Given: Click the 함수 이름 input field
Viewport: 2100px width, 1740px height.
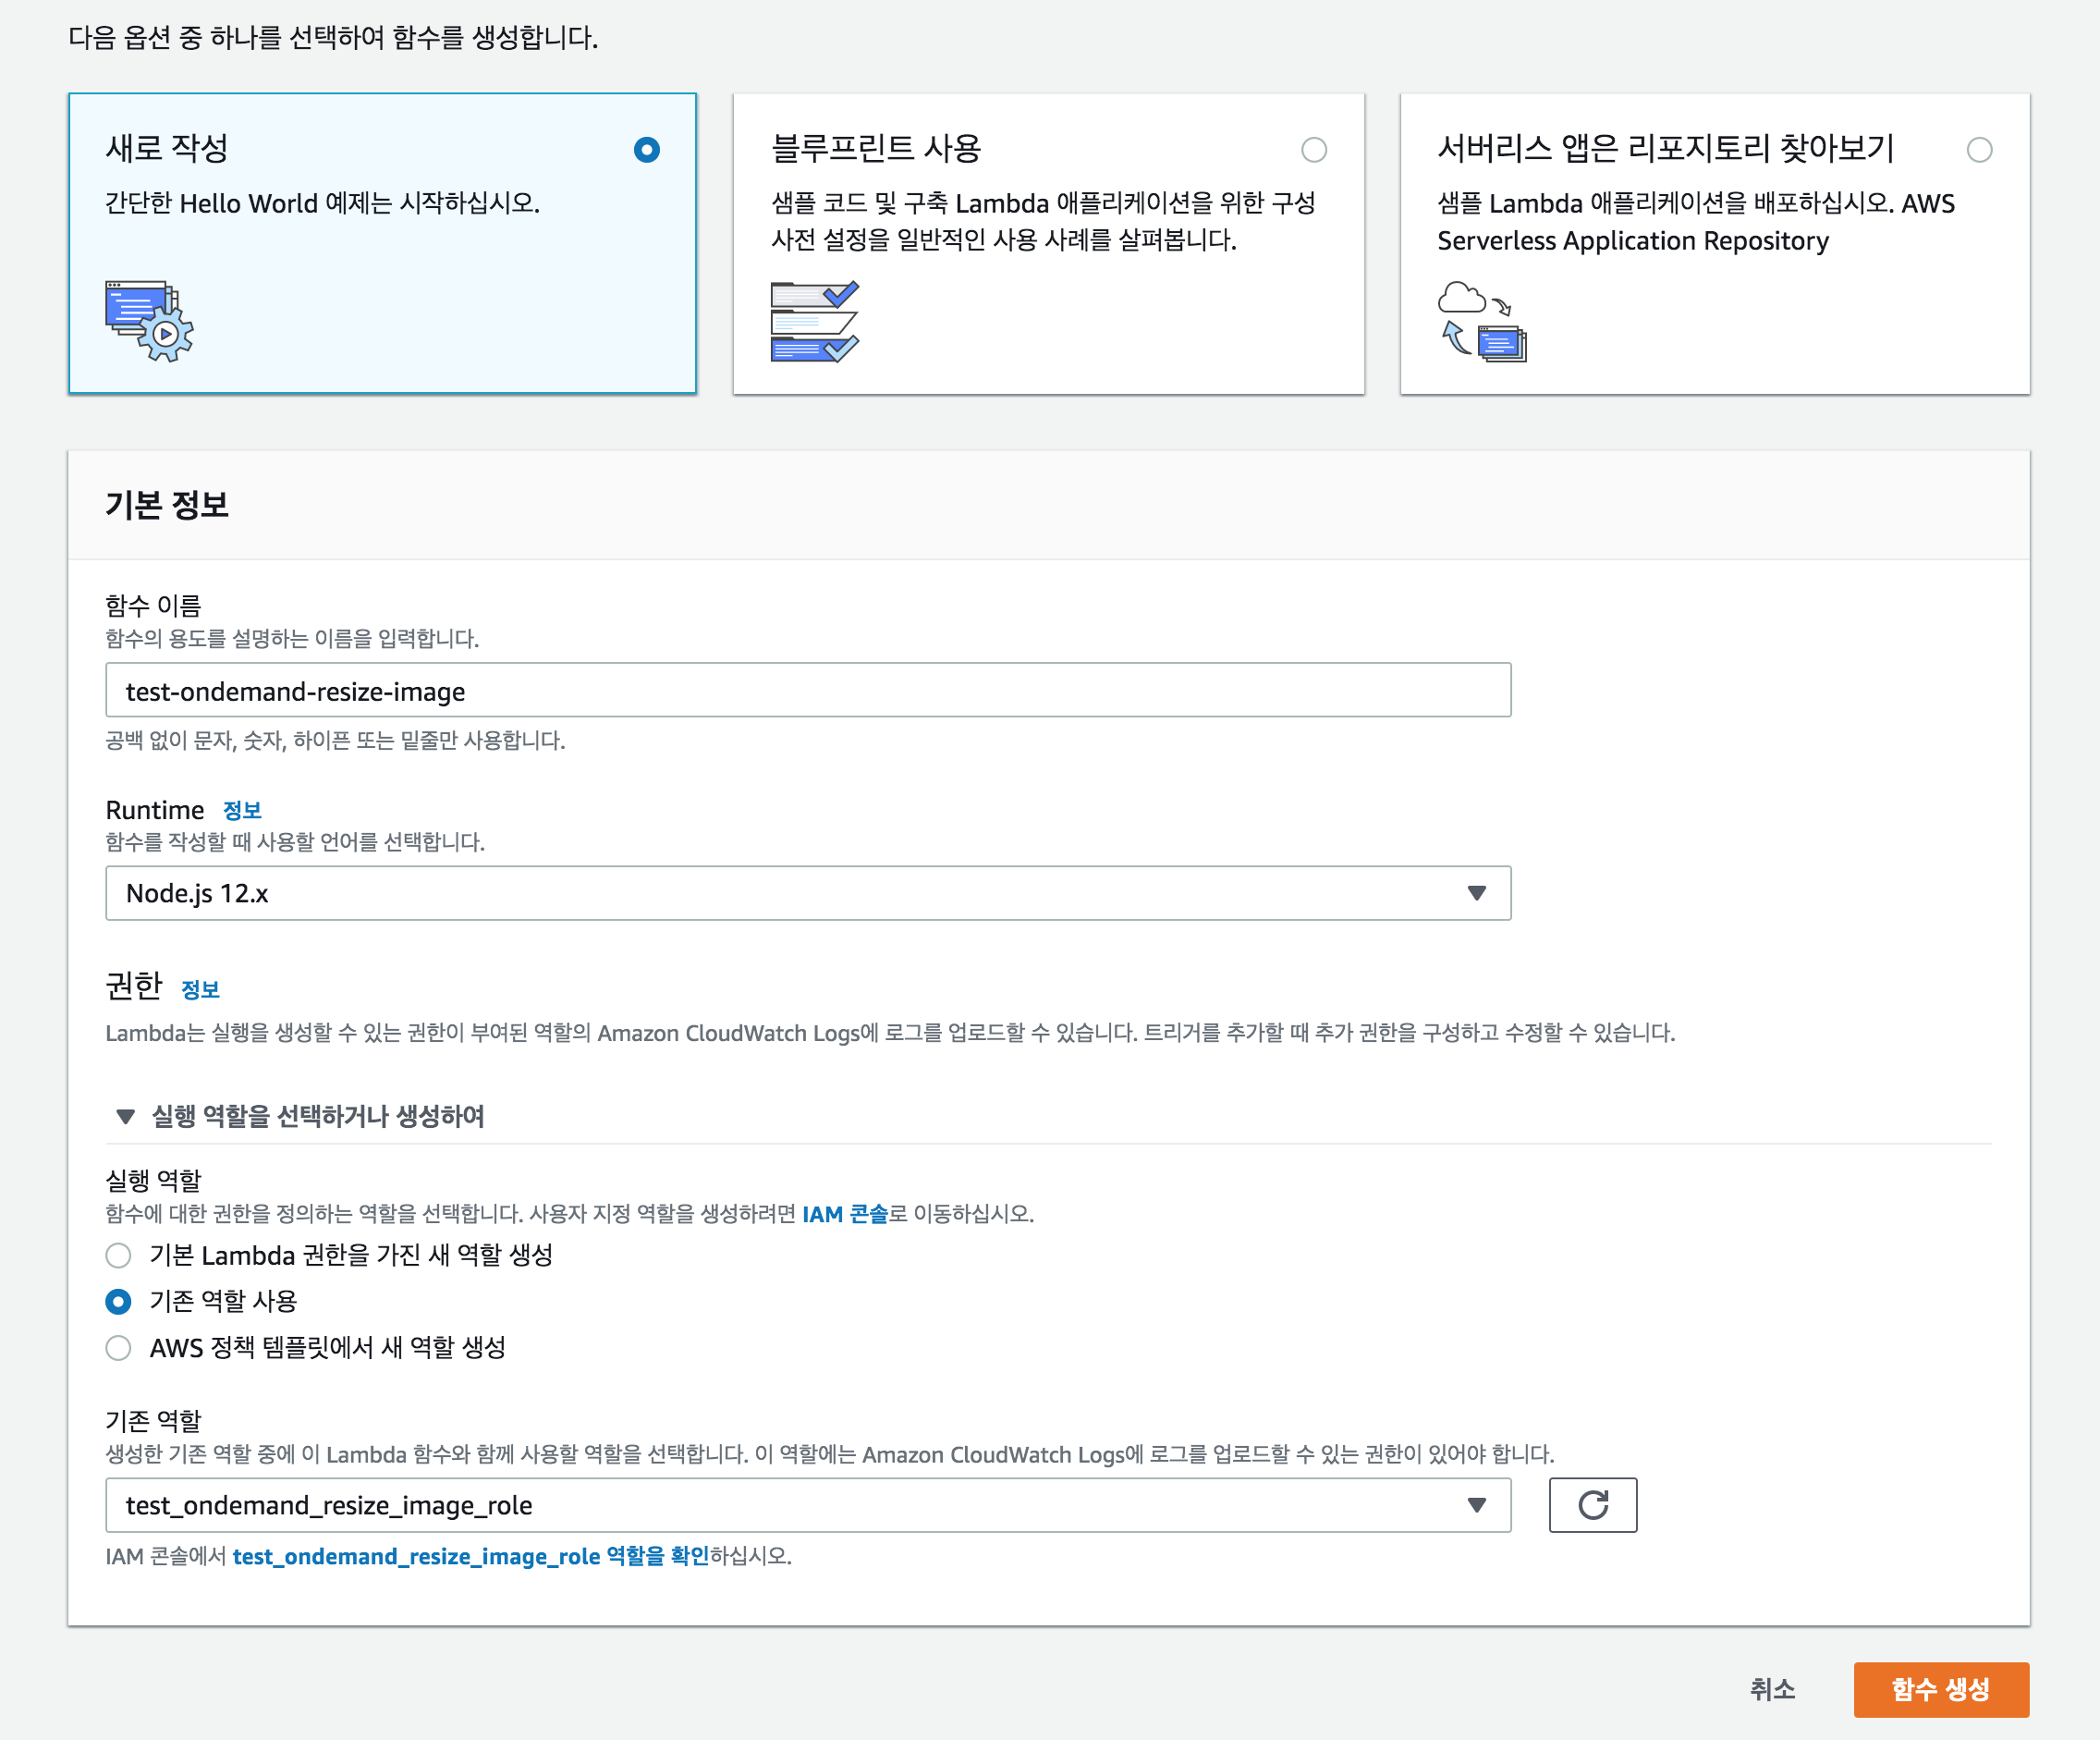Looking at the screenshot, I should pyautogui.click(x=807, y=690).
